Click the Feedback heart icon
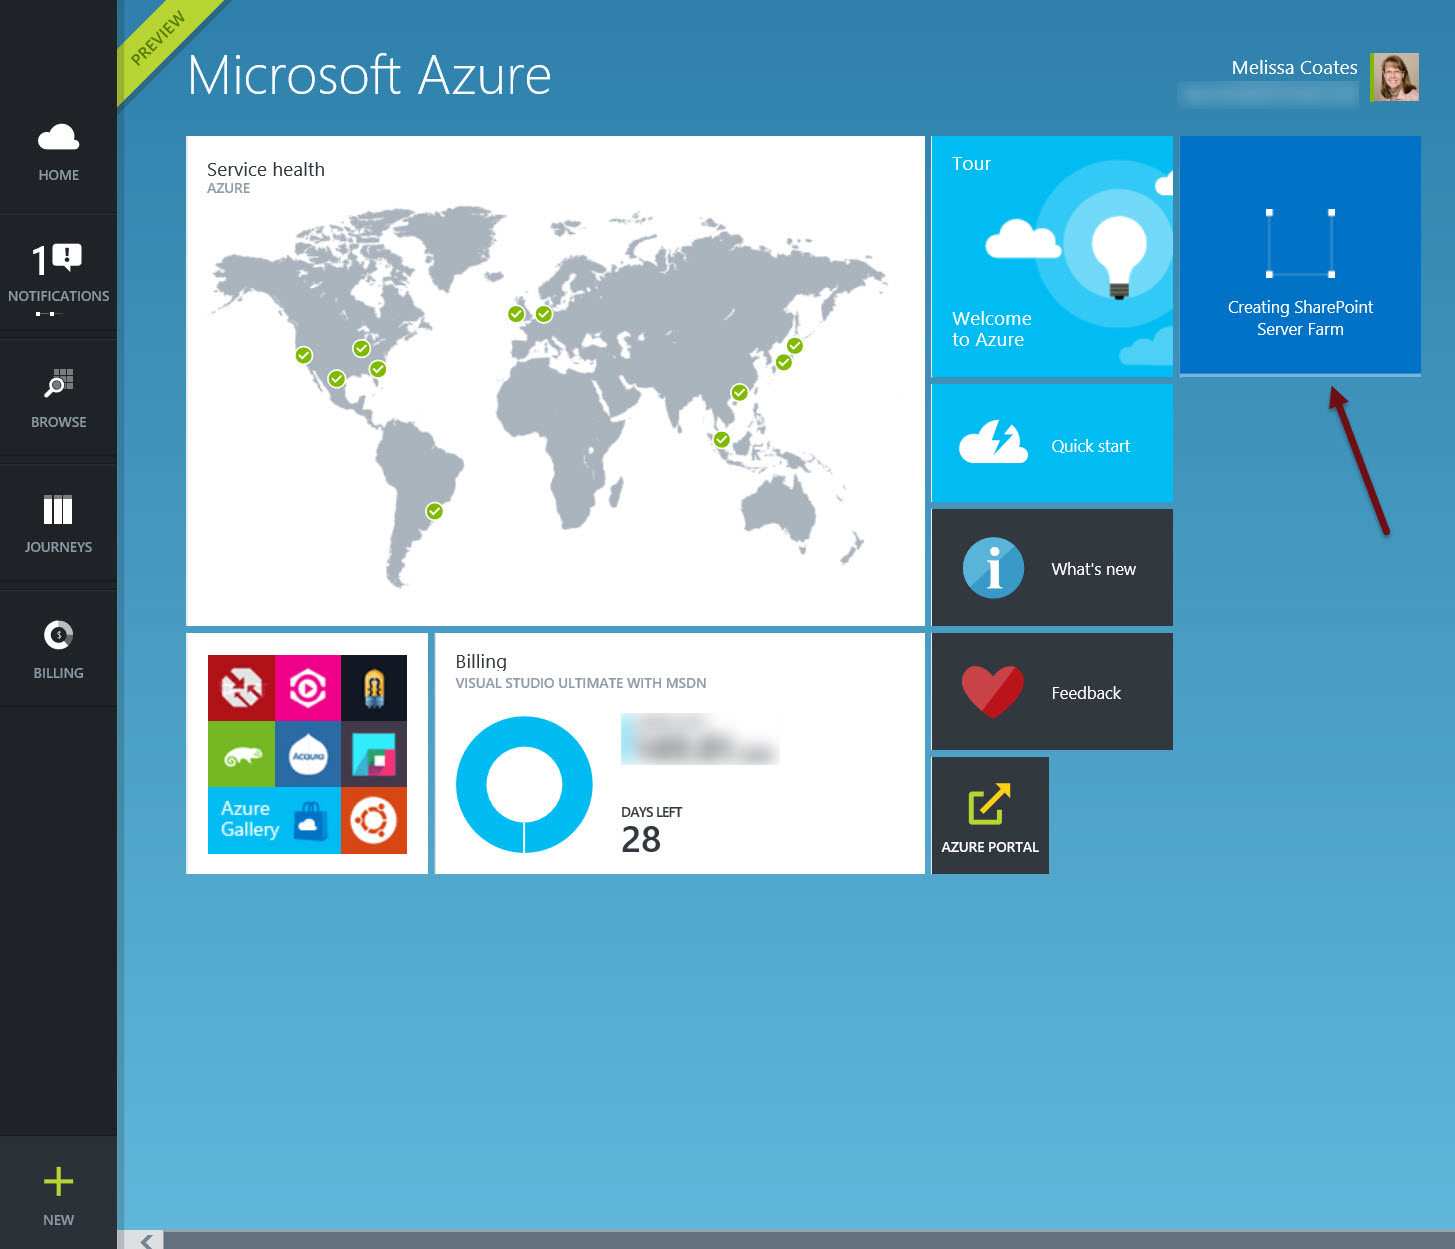1455x1249 pixels. (x=992, y=692)
